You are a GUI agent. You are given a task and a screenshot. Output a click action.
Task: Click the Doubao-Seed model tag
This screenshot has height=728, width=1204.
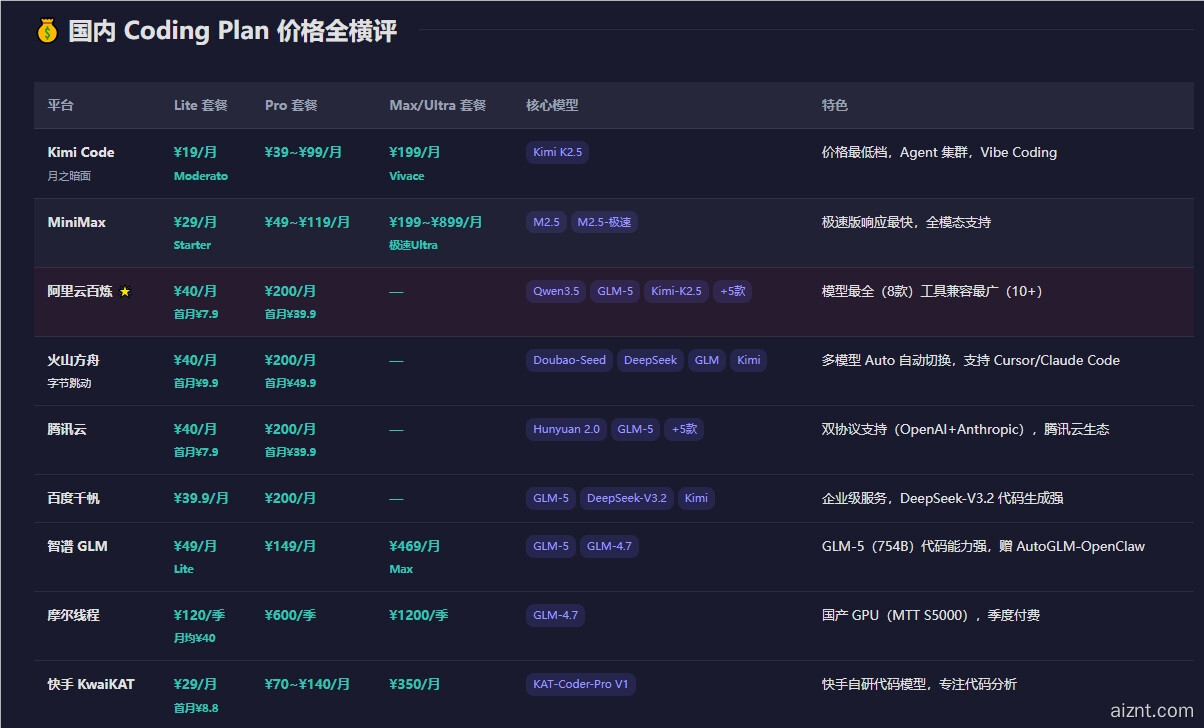569,360
